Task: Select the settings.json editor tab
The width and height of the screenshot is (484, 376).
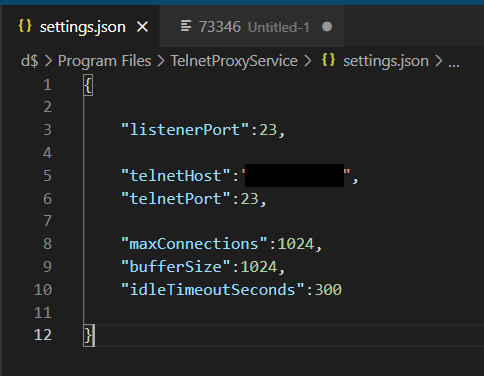Action: coord(80,27)
